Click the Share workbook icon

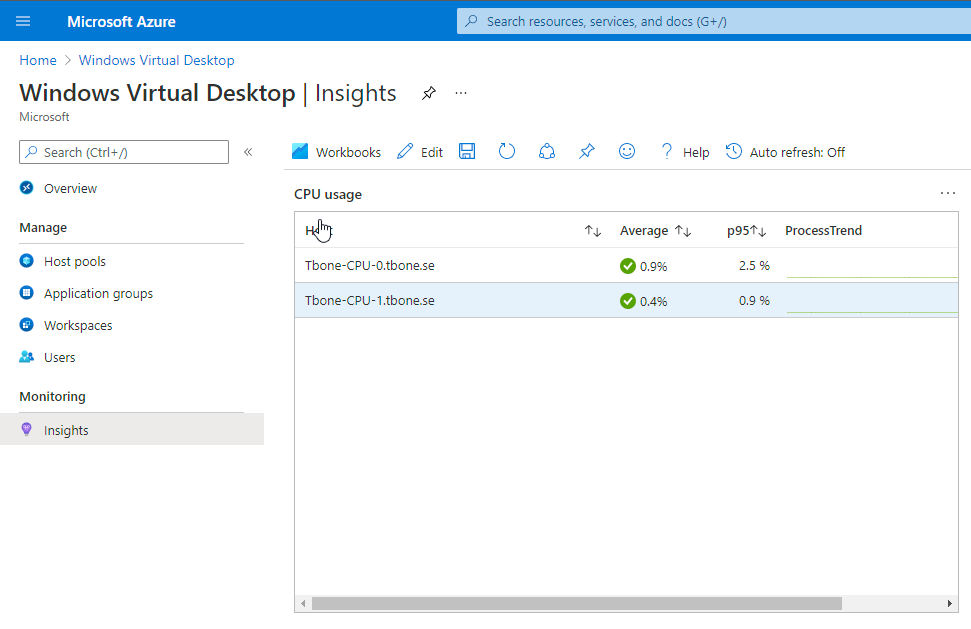point(547,152)
